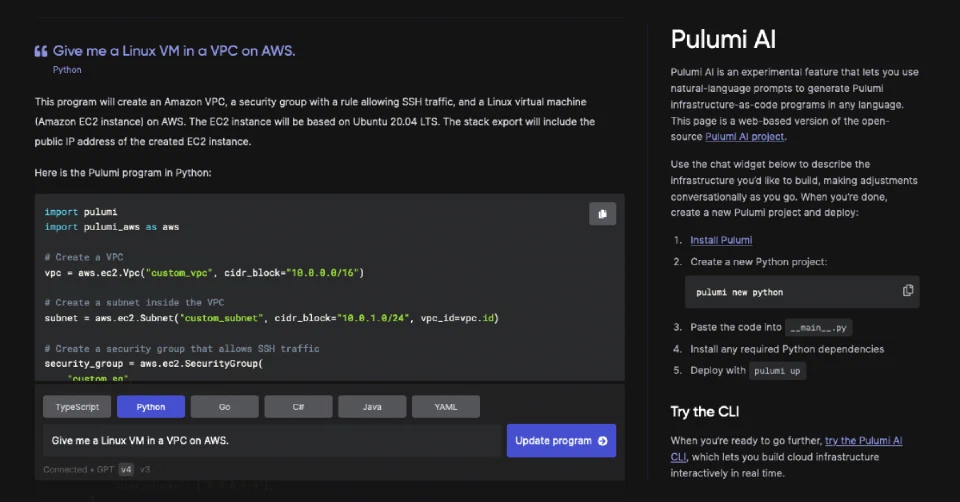Screen dimensions: 960x502
Task: Switch the code language to Go
Action: [x=225, y=406]
